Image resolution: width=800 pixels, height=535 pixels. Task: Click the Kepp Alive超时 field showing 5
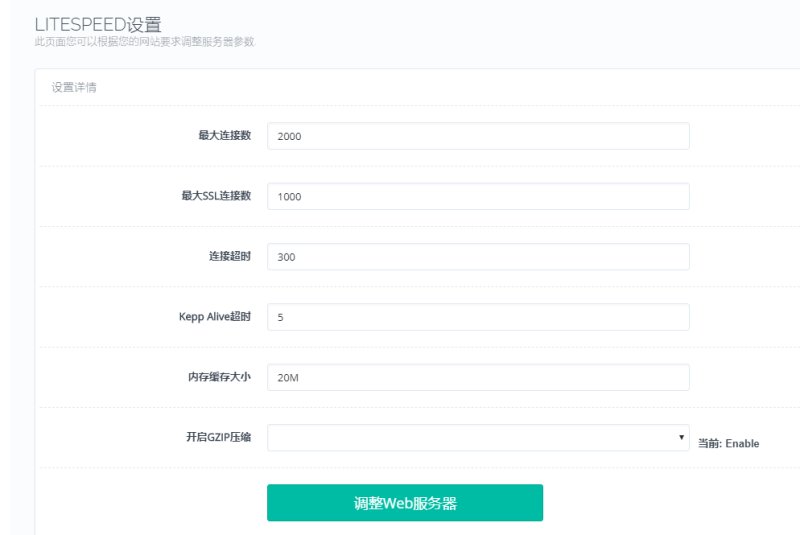click(478, 317)
